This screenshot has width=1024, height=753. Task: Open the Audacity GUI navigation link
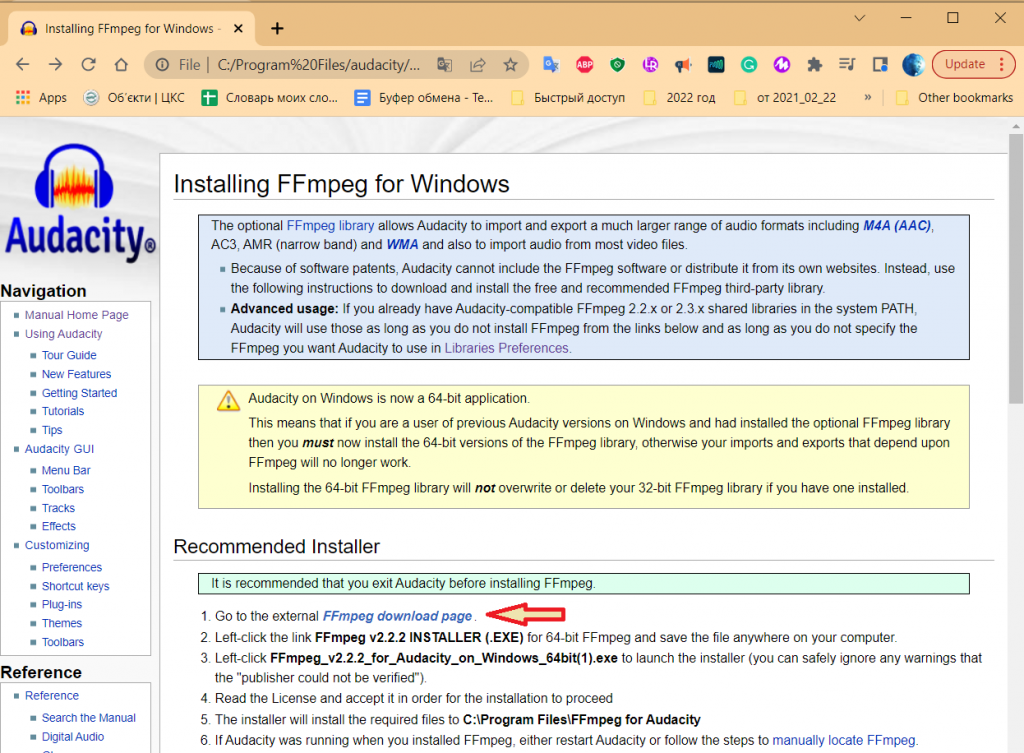pos(59,449)
